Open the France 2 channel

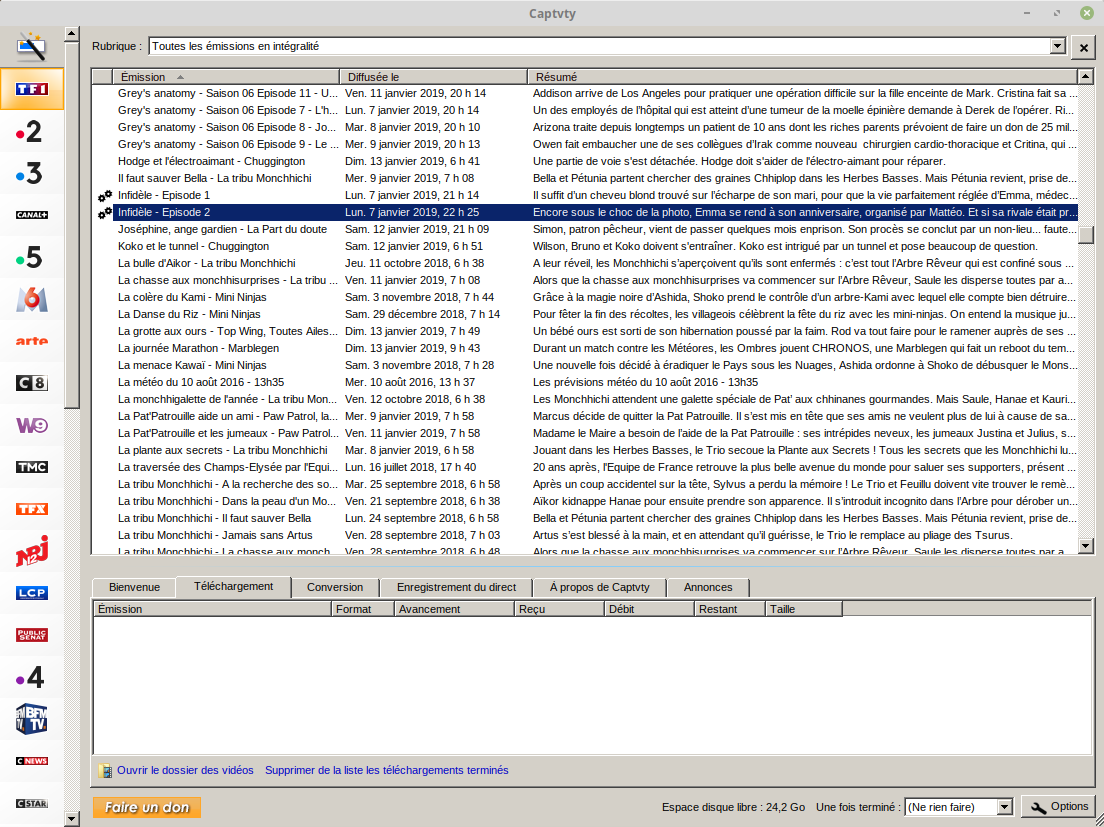31,131
